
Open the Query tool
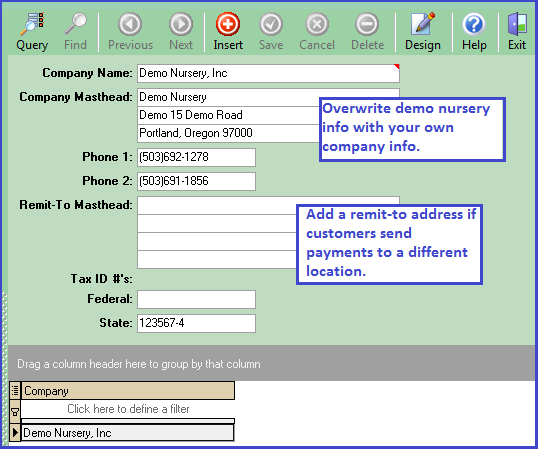coord(32,32)
